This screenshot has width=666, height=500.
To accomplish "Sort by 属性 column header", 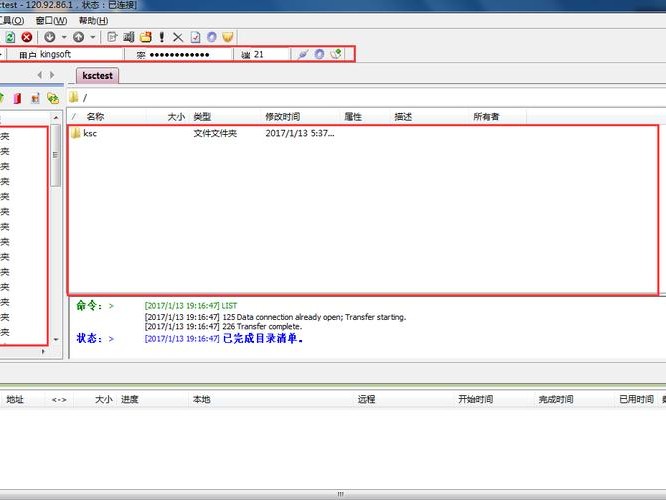I will point(353,117).
